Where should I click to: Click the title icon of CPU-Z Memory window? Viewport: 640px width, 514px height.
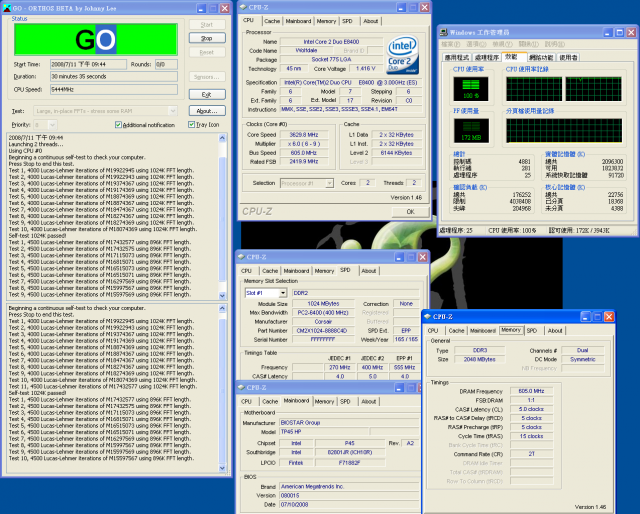[427, 316]
